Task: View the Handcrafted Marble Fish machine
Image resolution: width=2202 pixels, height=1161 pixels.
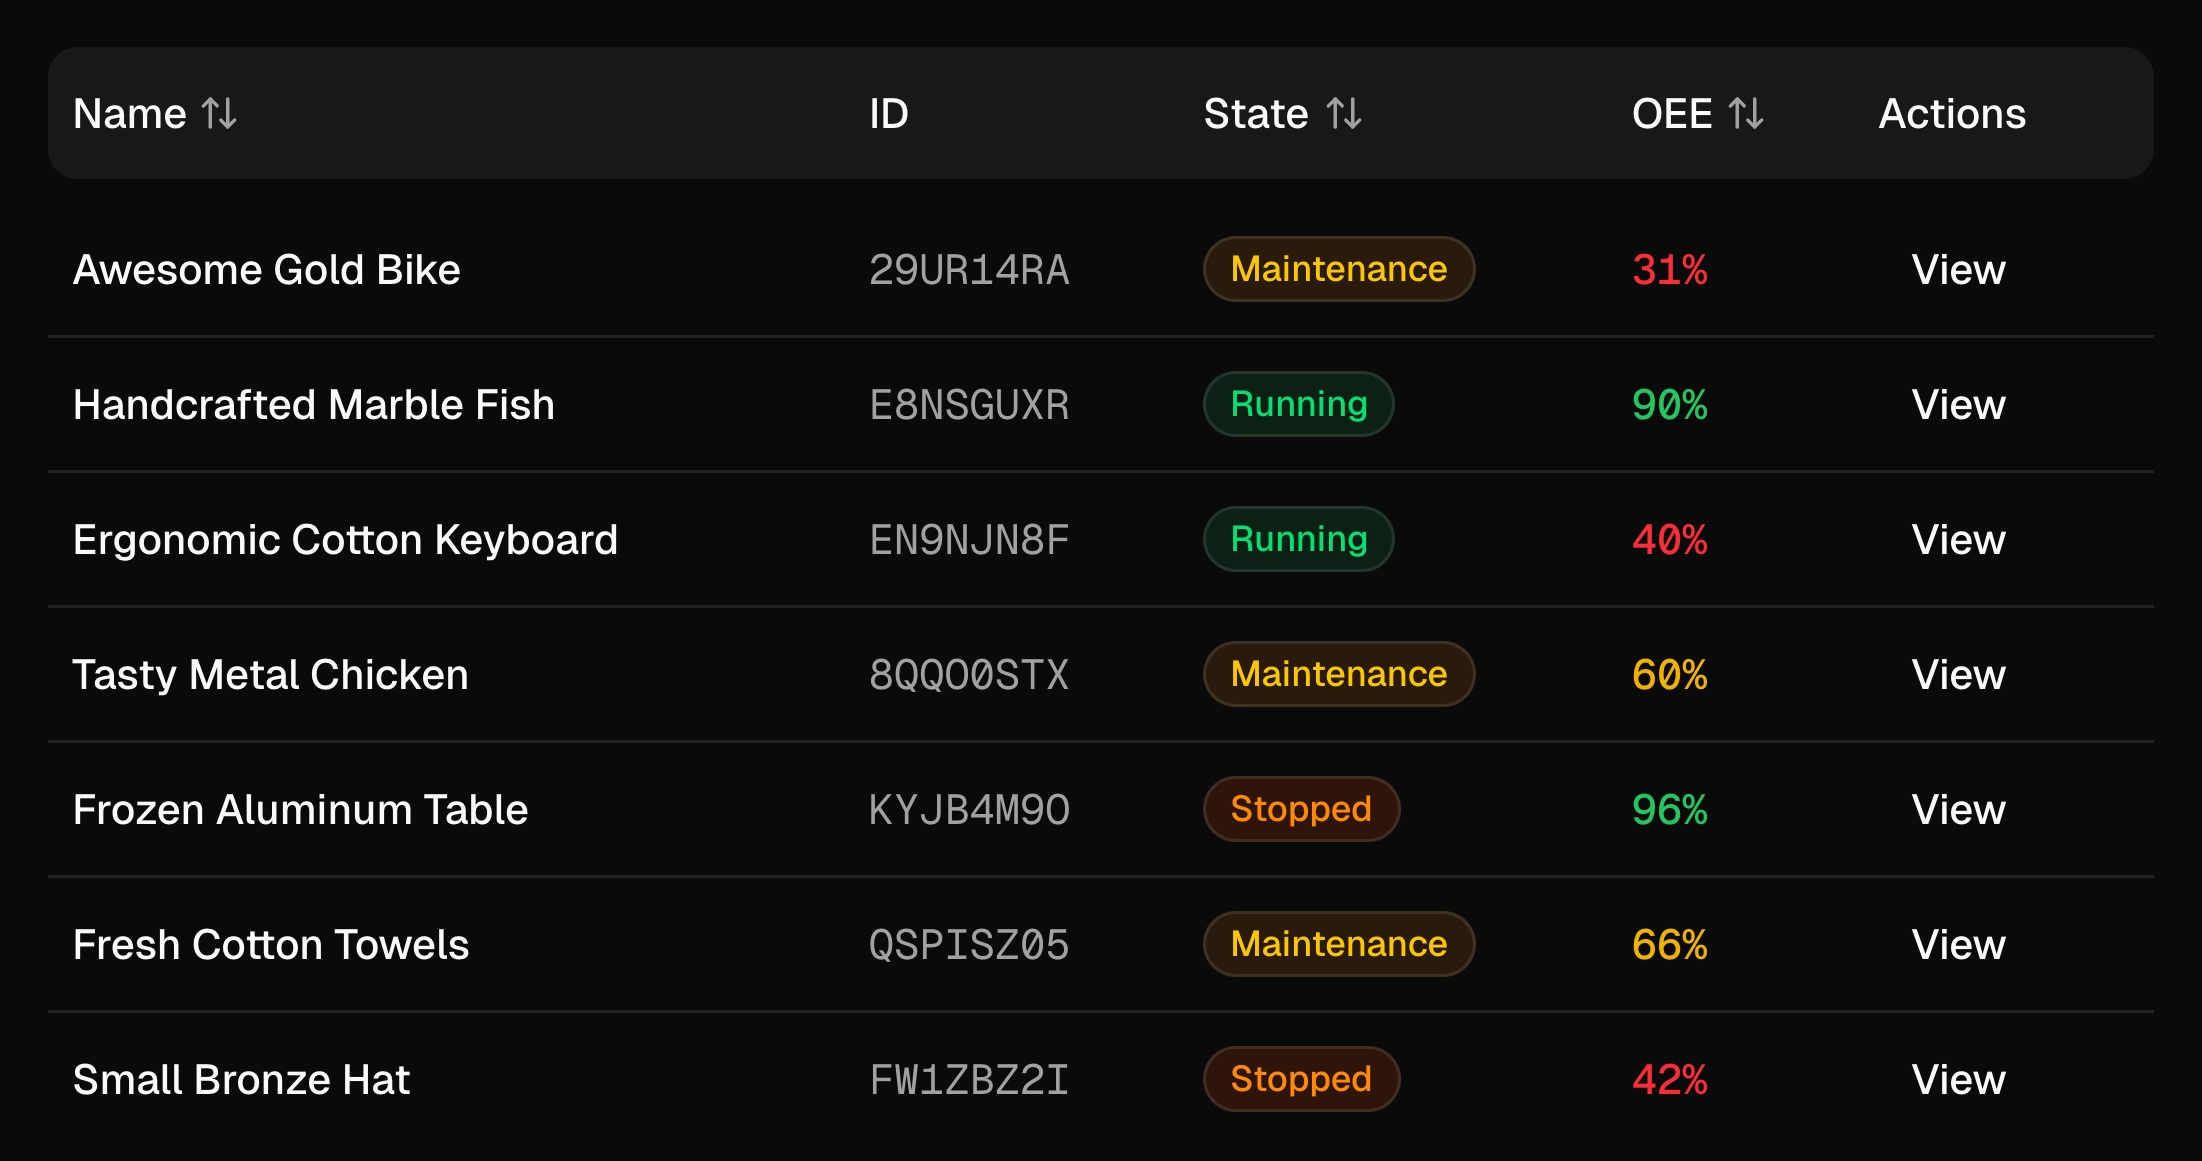Action: click(1957, 405)
